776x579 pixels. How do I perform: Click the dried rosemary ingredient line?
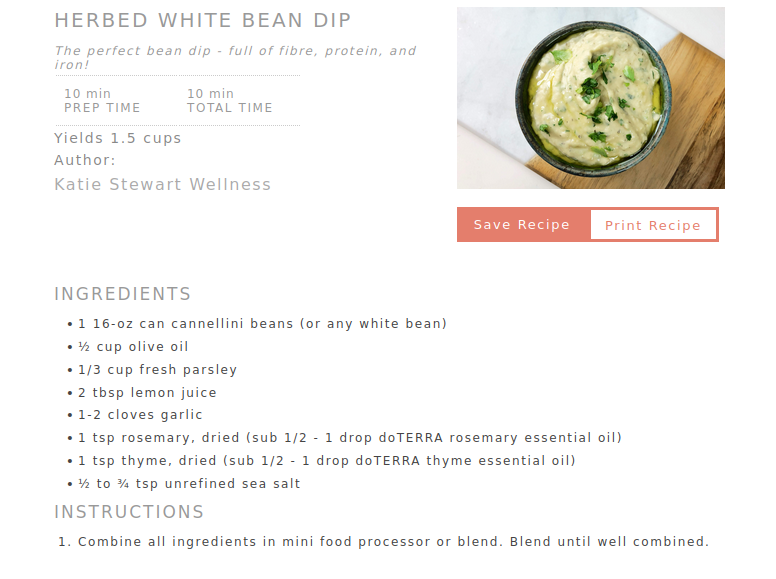pyautogui.click(x=350, y=438)
